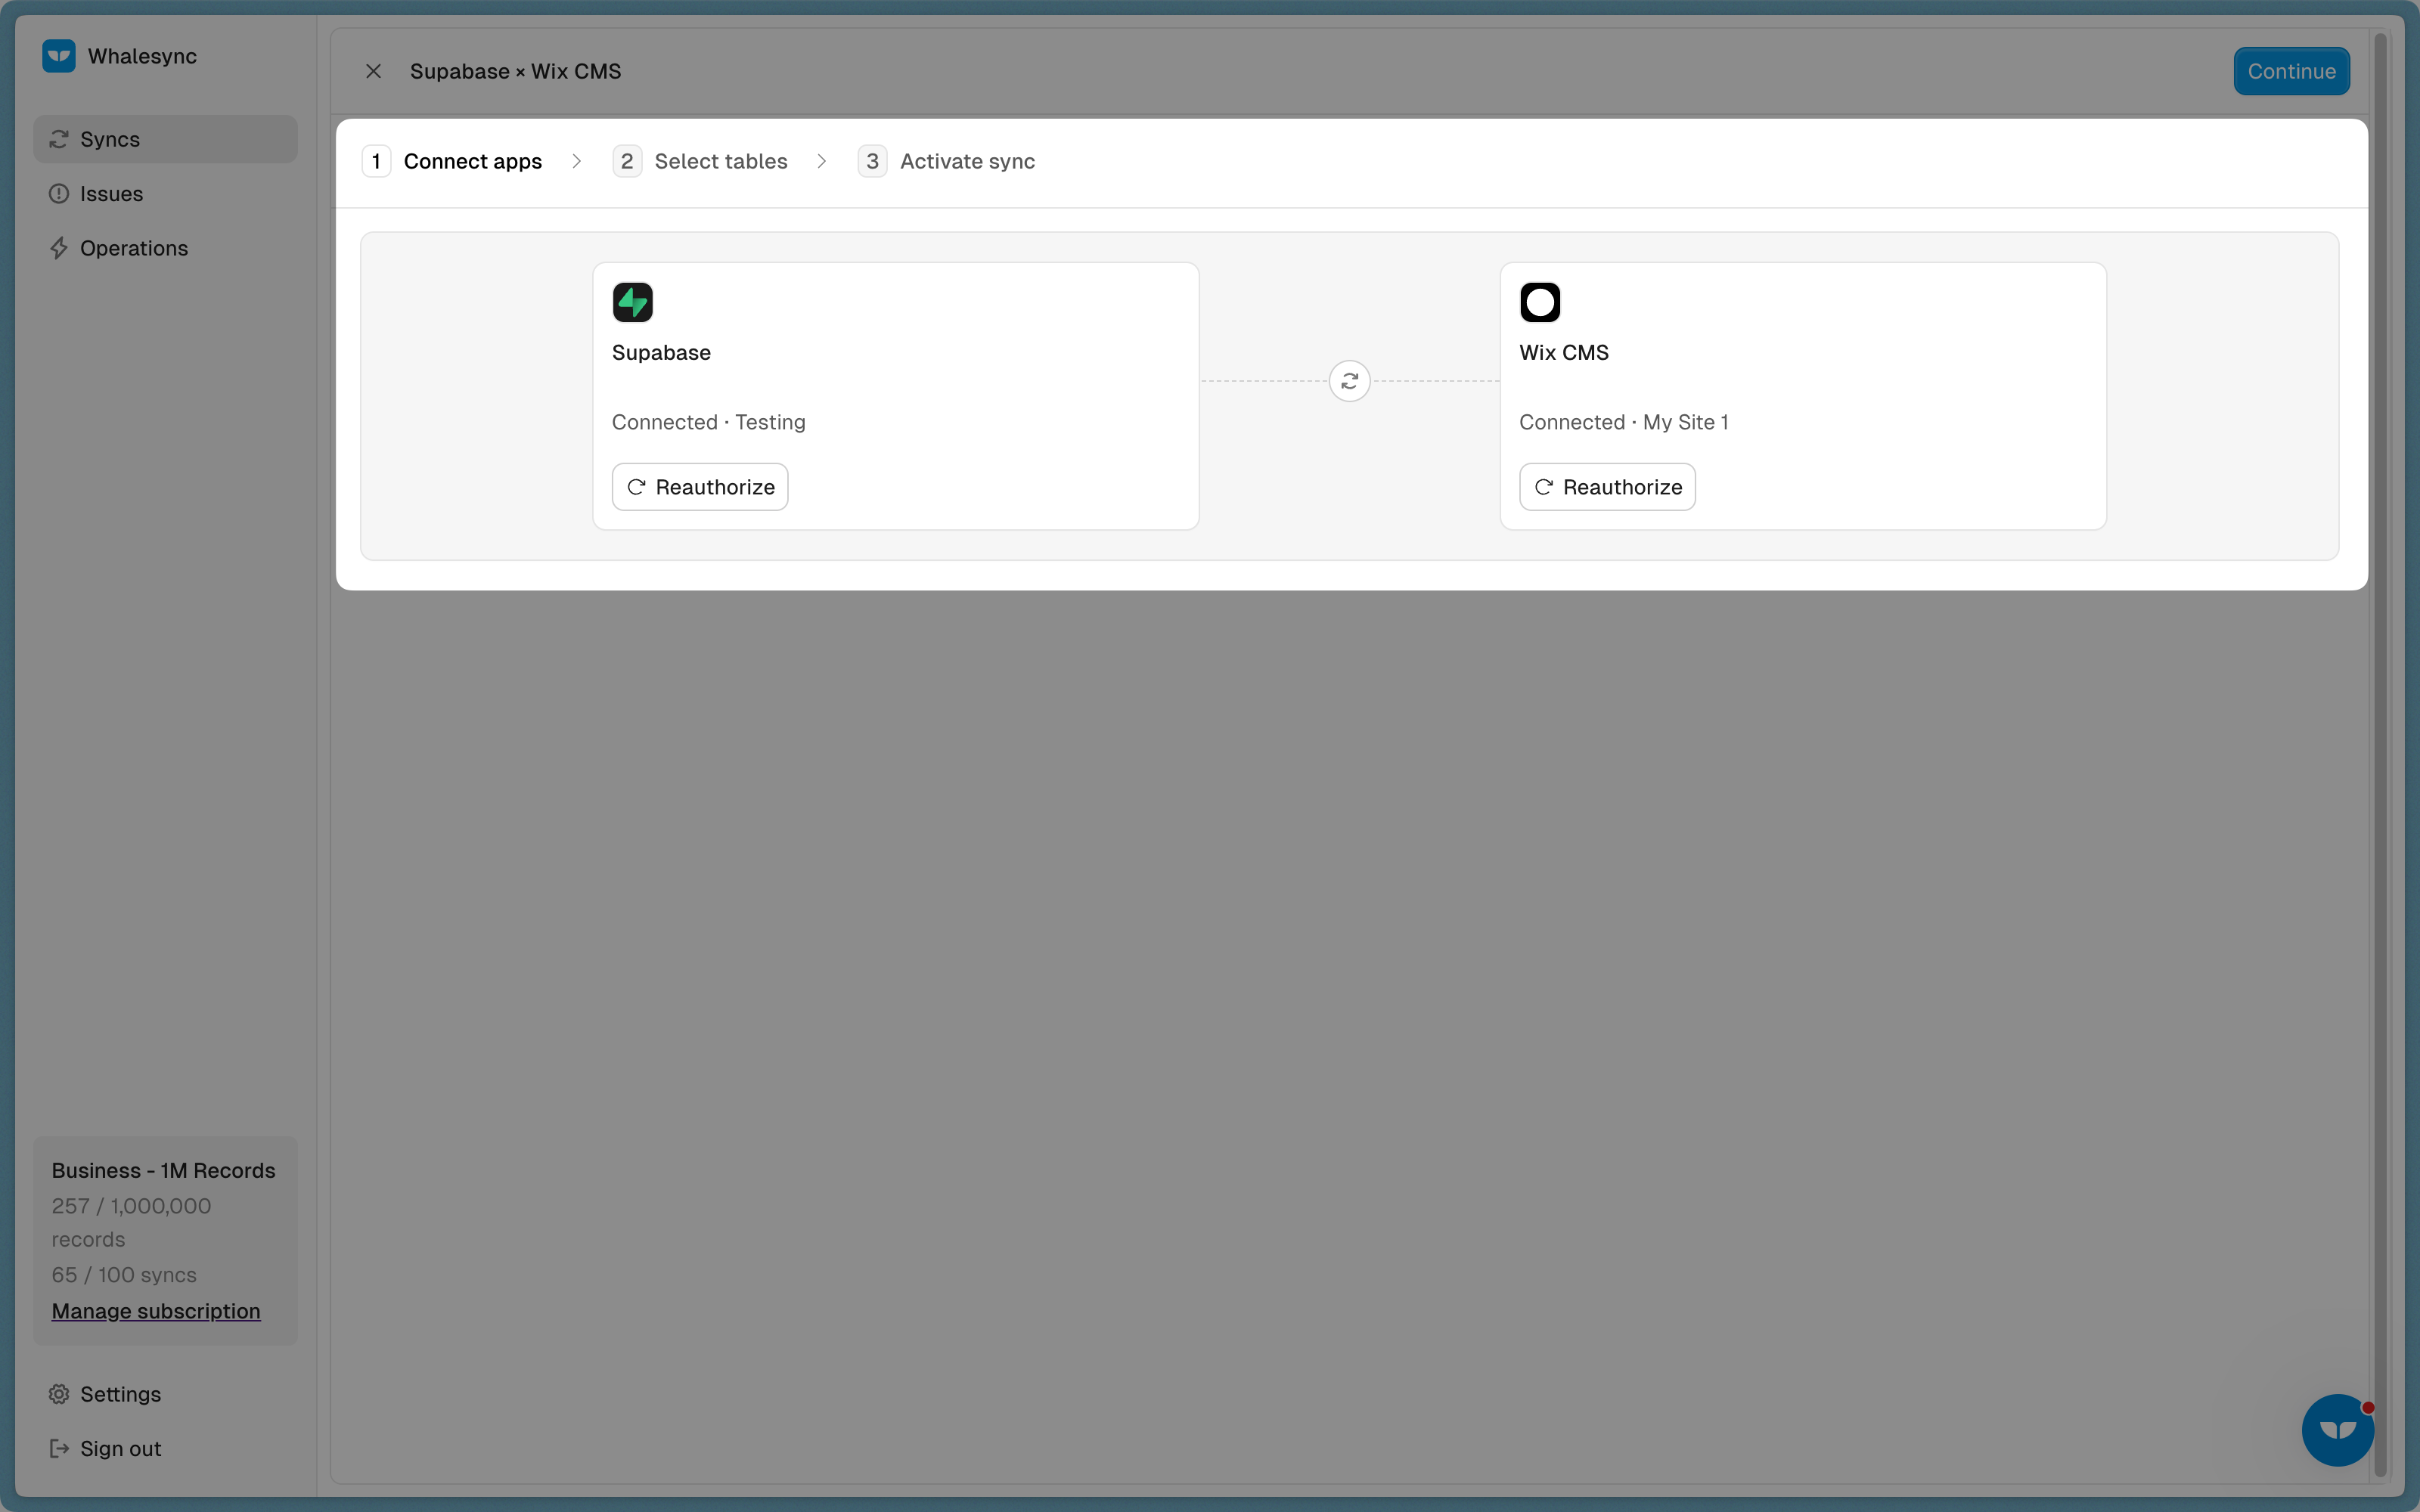Reauthorize the Supabase connection
2420x1512 pixels.
(700, 487)
